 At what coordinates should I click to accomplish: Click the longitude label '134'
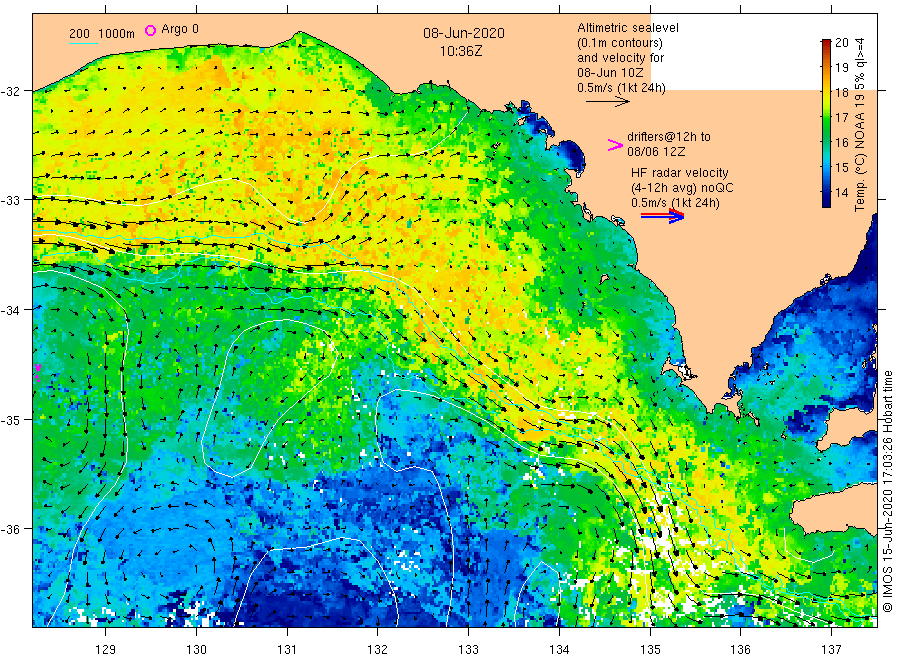(559, 650)
